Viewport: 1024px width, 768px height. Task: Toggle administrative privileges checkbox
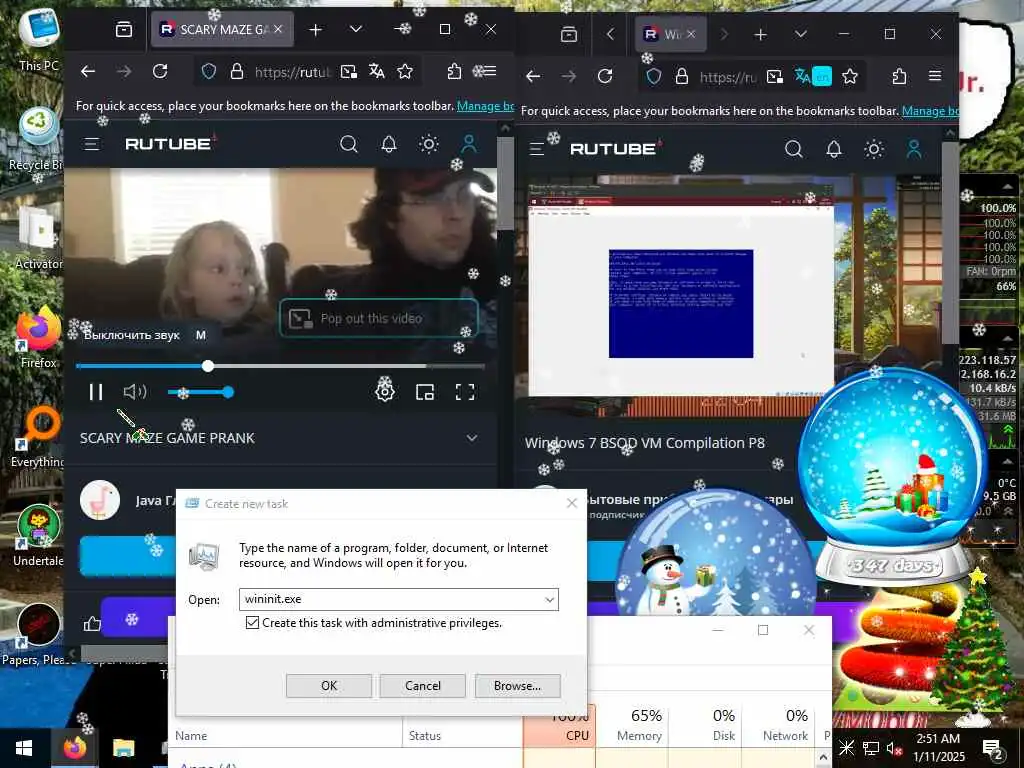252,623
